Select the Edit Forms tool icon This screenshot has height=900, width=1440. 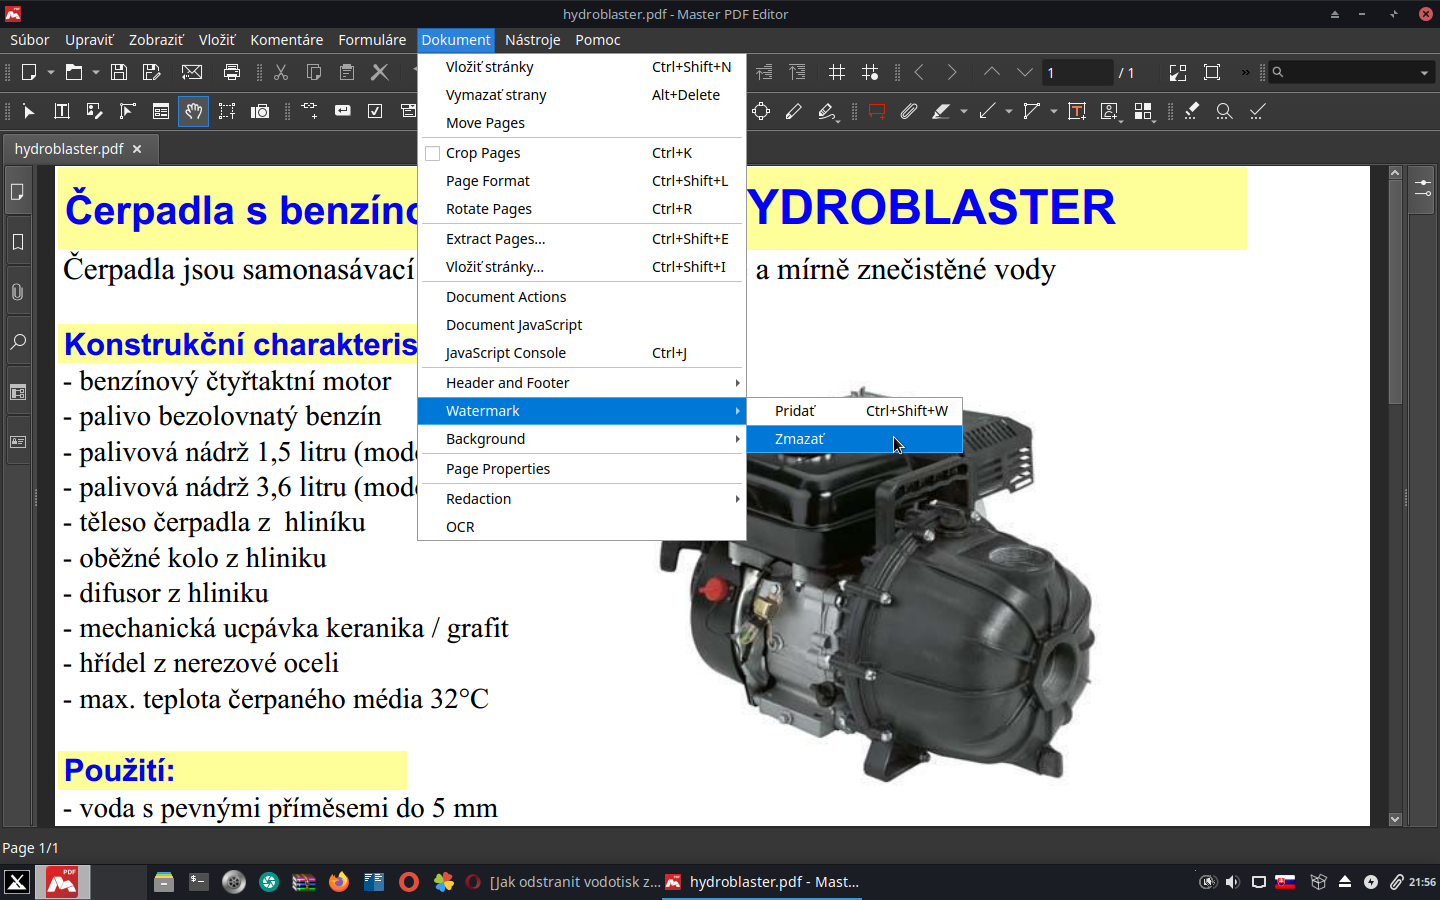pyautogui.click(x=161, y=111)
